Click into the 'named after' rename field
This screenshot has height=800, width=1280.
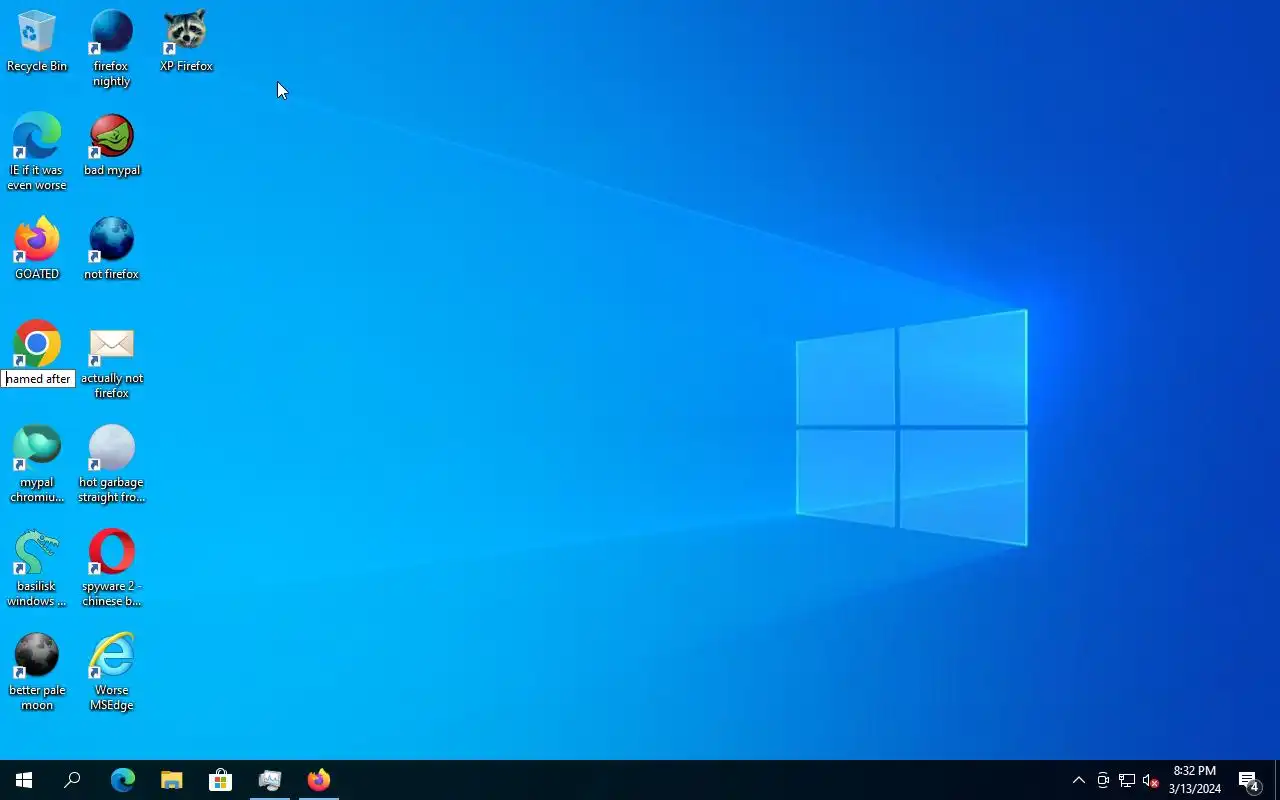click(38, 379)
